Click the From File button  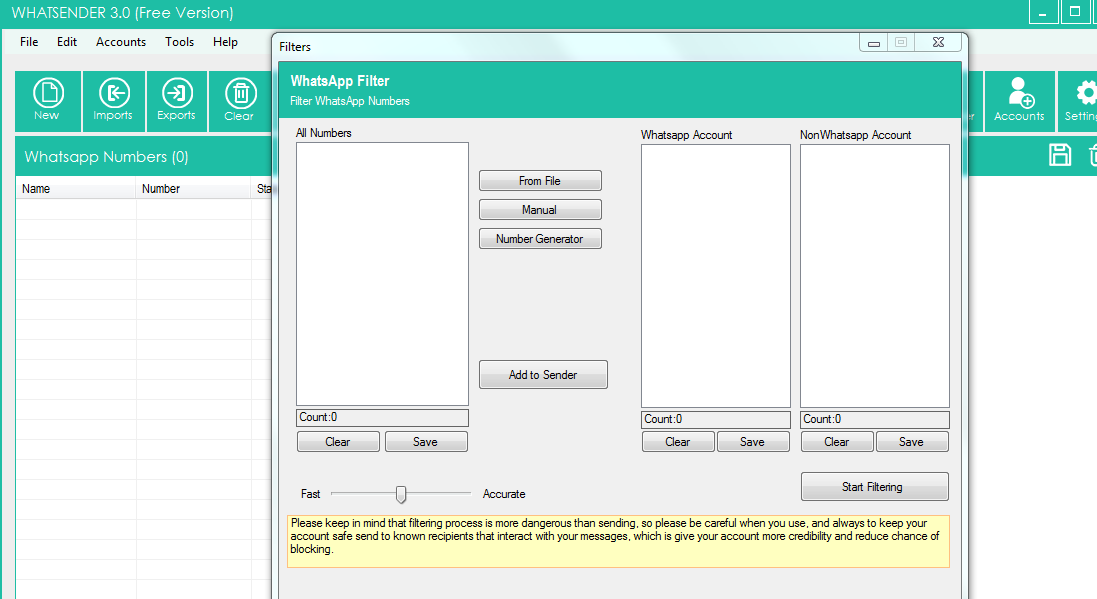click(540, 181)
